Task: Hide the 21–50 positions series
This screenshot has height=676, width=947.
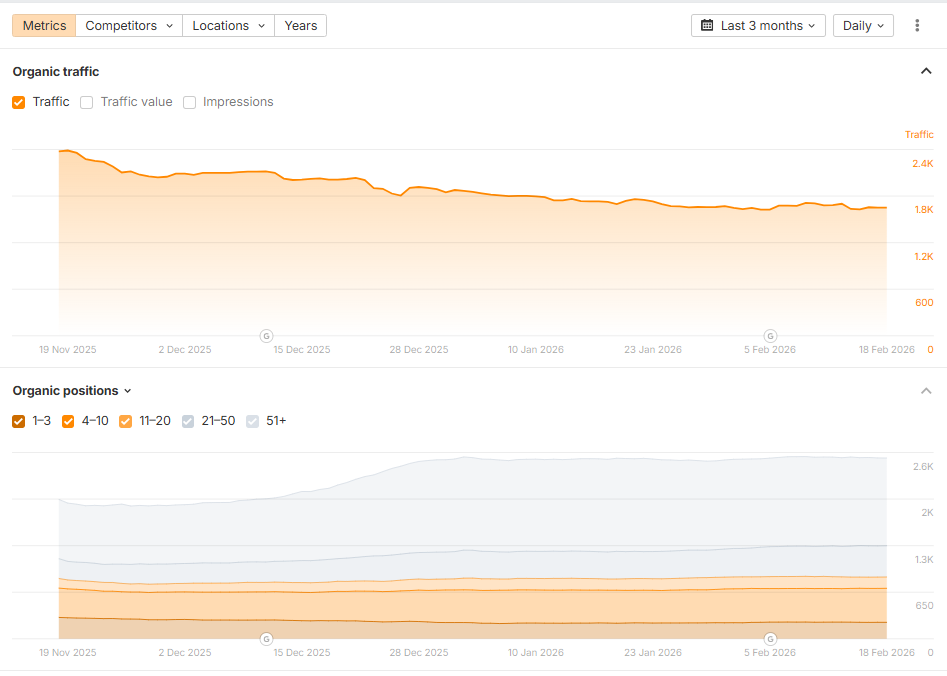Action: pos(188,421)
